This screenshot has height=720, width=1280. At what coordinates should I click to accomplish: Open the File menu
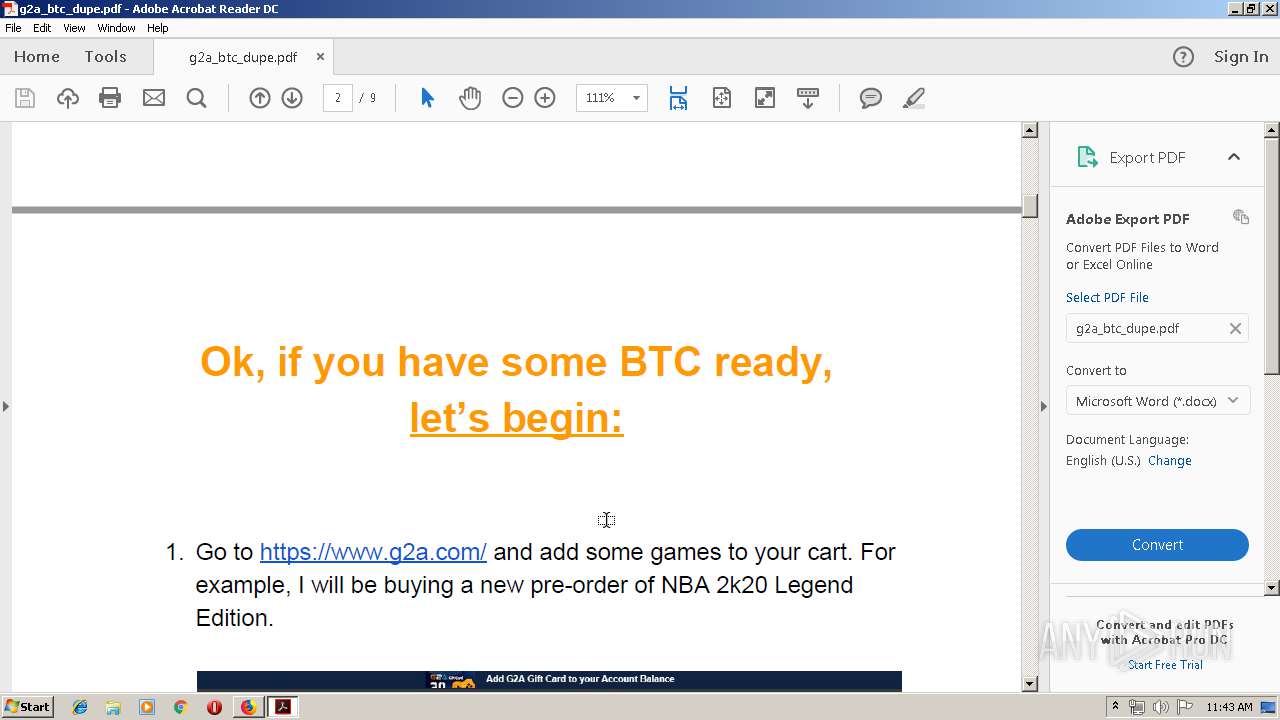click(x=13, y=28)
